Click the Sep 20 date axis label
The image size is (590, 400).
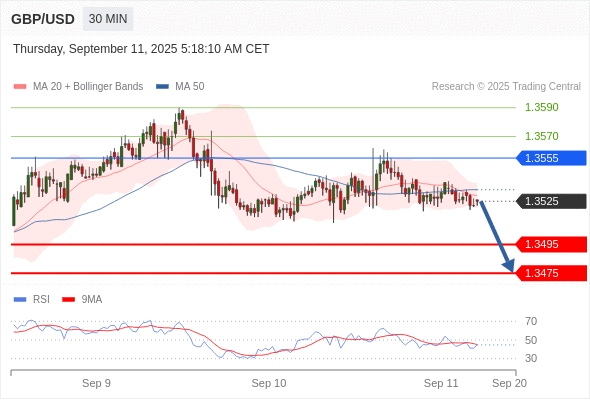(509, 383)
